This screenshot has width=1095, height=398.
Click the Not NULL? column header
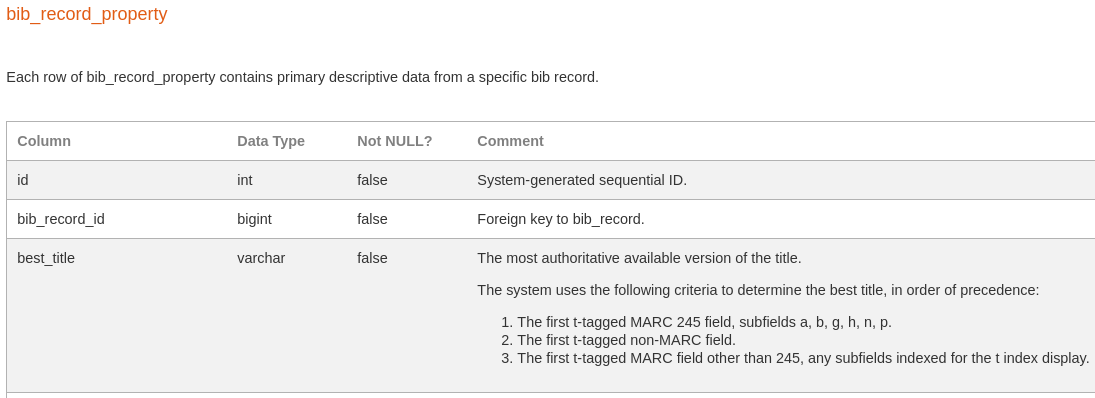[x=395, y=141]
